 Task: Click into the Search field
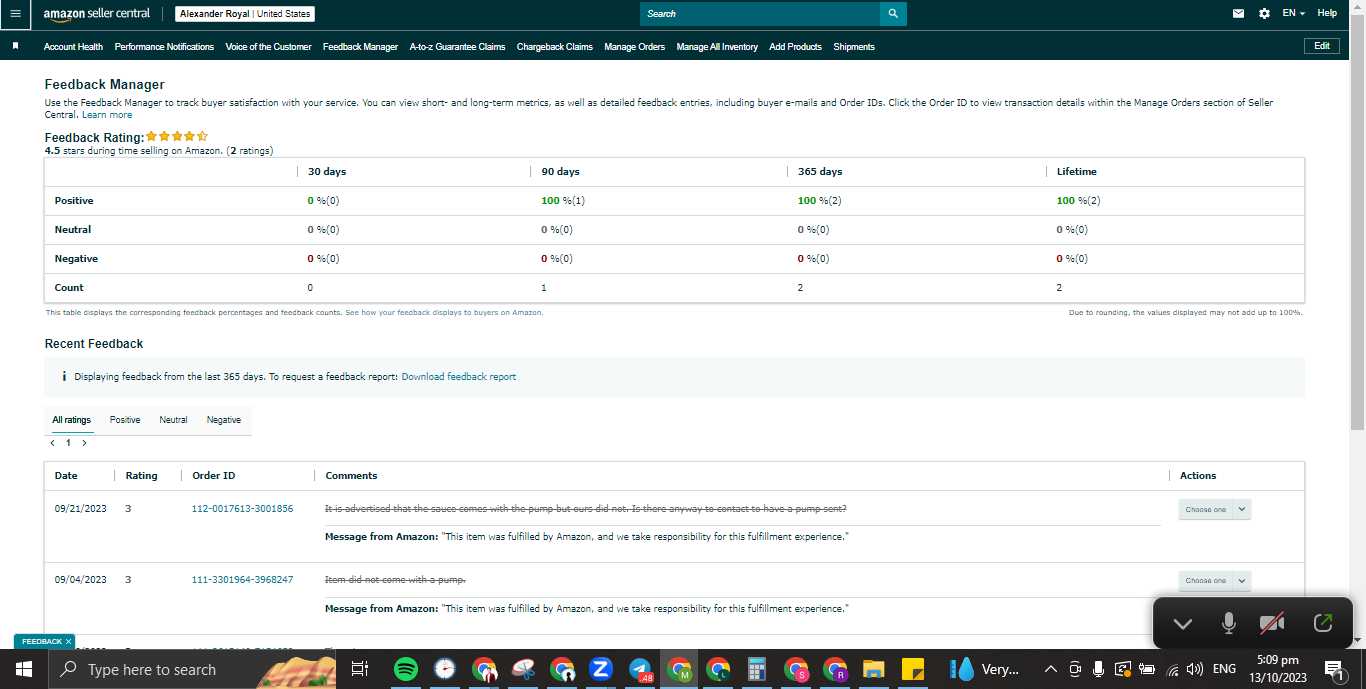click(x=760, y=14)
